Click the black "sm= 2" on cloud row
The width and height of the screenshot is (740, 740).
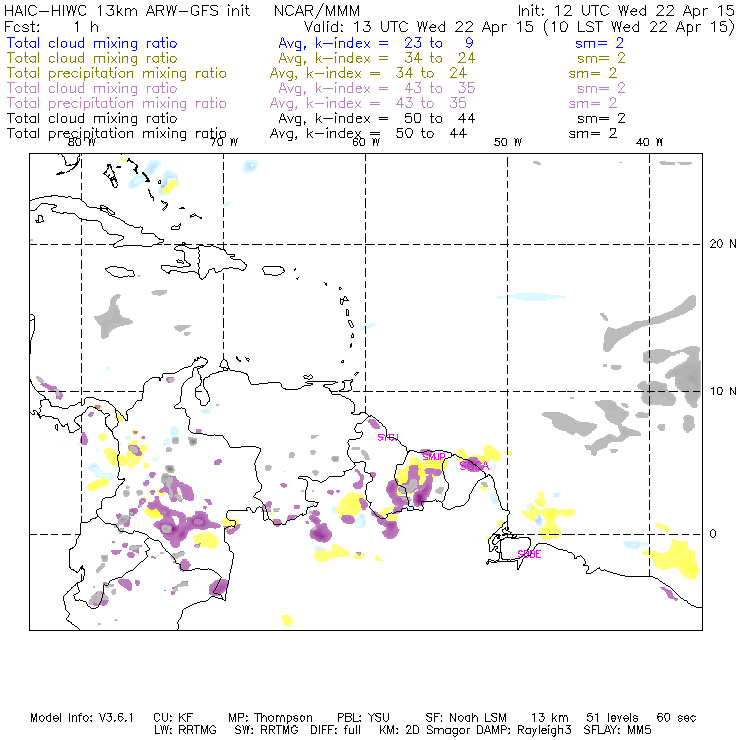tap(601, 118)
